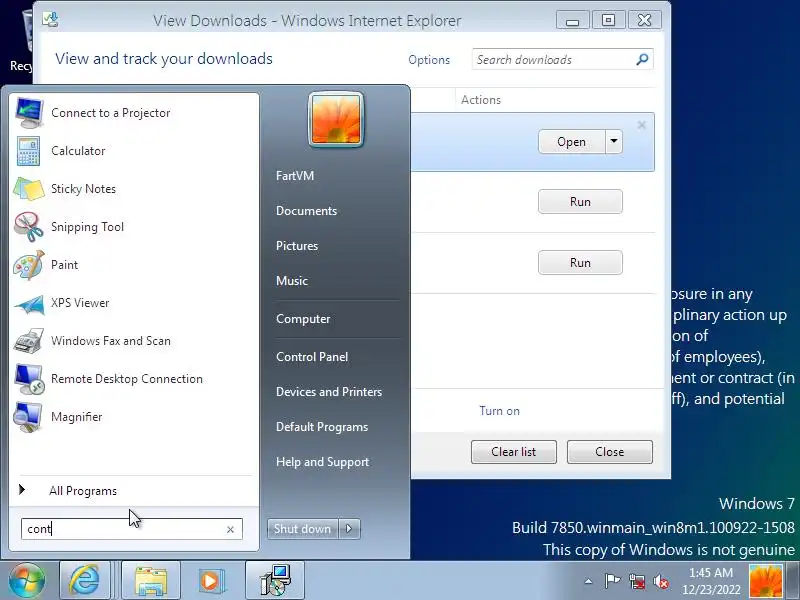Open Documents from Start menu
This screenshot has width=800, height=600.
pos(306,211)
